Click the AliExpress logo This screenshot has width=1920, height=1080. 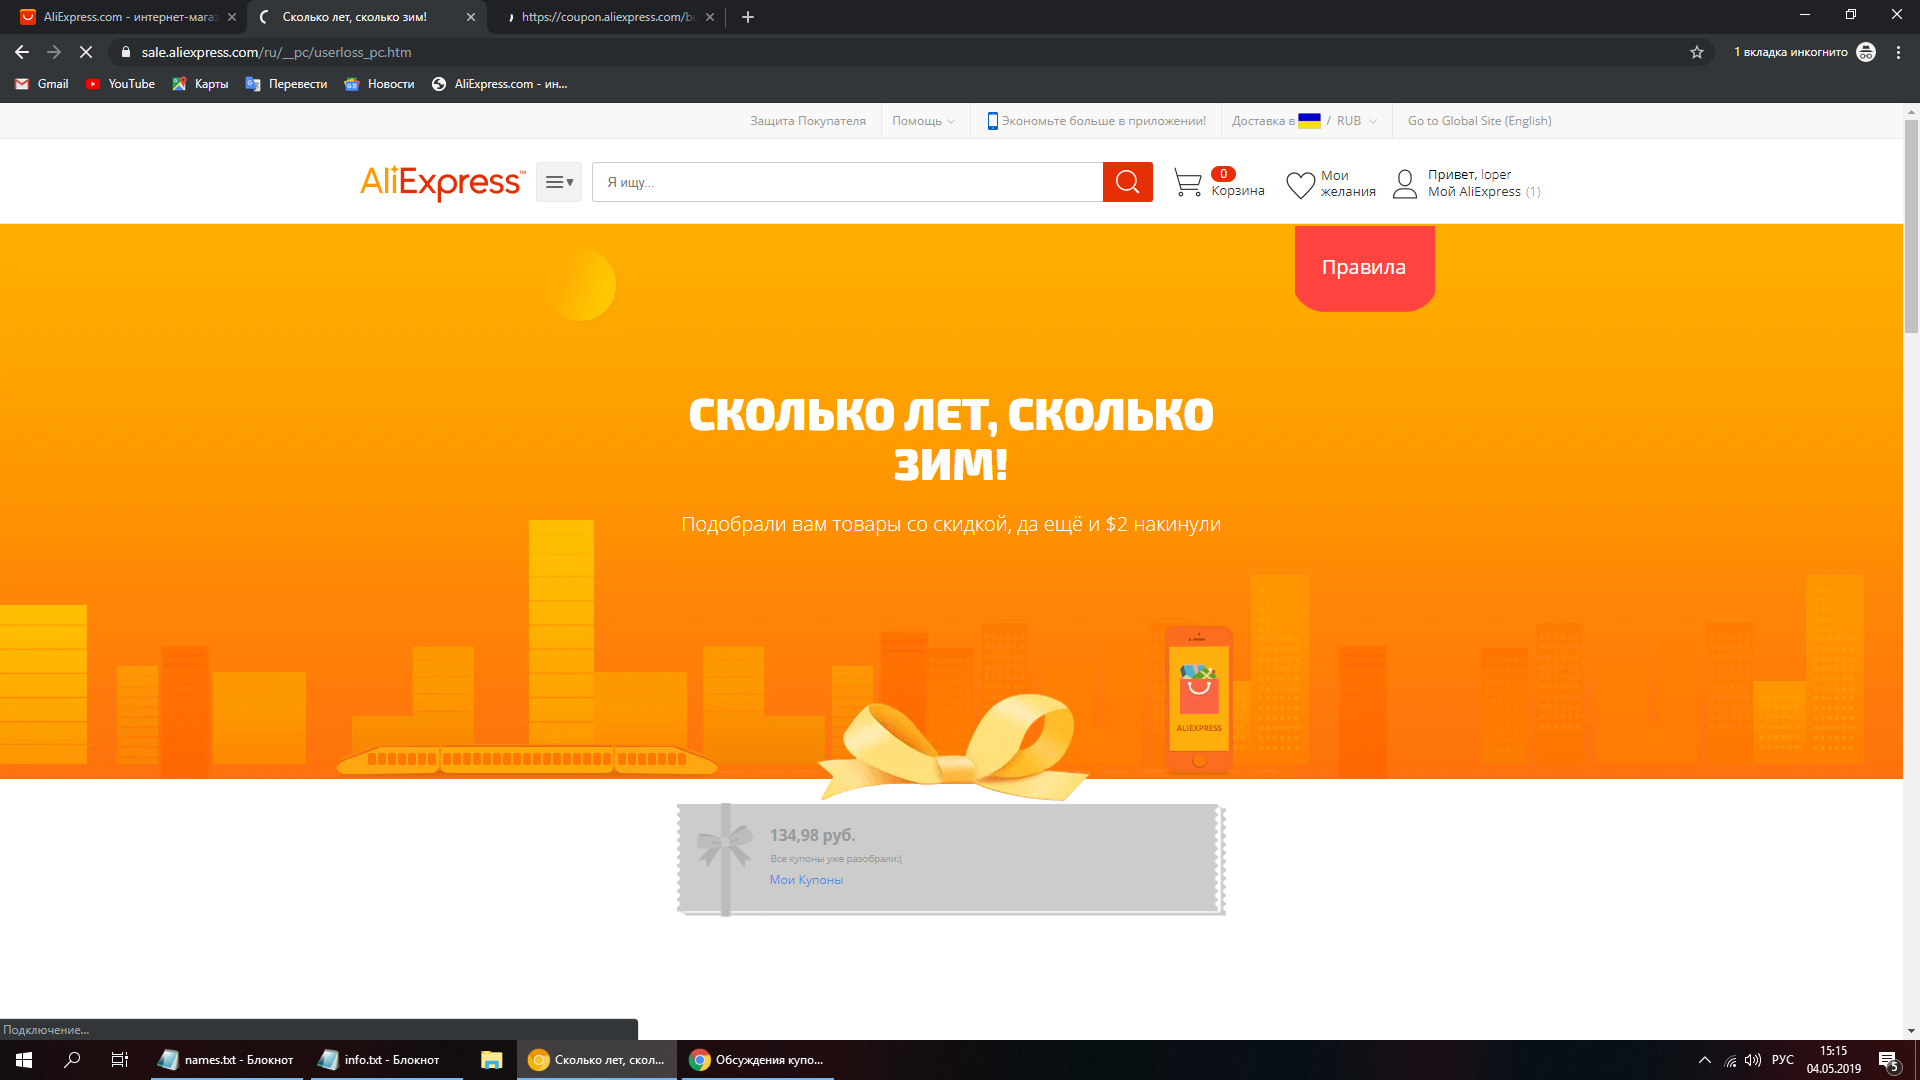click(x=442, y=183)
